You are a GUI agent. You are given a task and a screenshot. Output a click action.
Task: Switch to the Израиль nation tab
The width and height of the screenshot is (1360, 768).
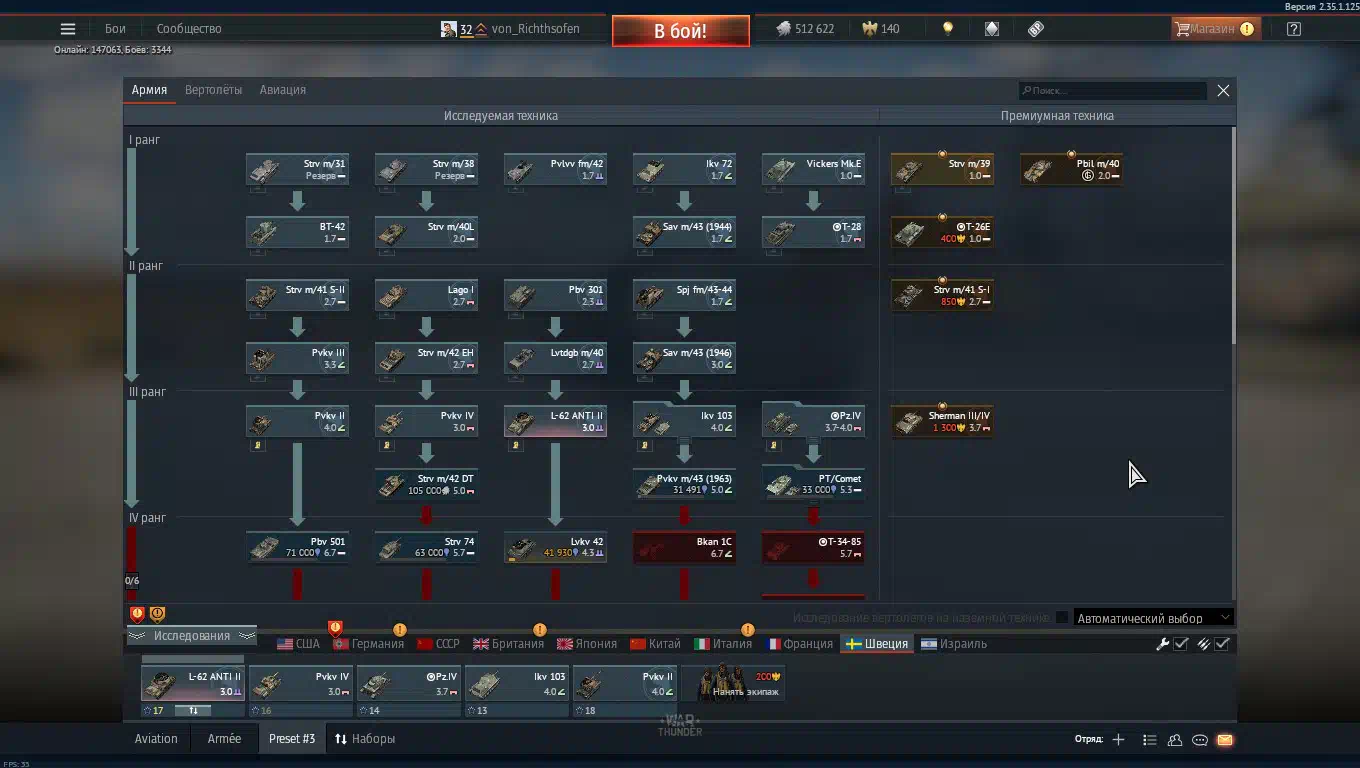(954, 644)
